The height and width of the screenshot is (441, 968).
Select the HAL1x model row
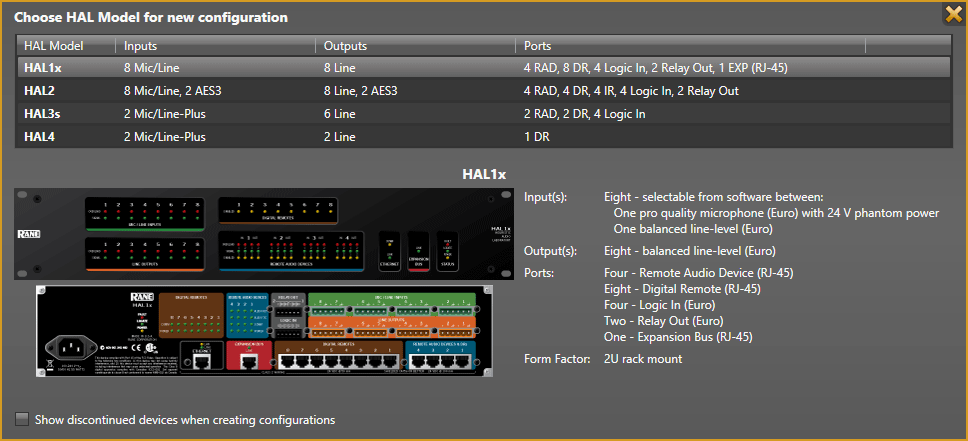483,68
